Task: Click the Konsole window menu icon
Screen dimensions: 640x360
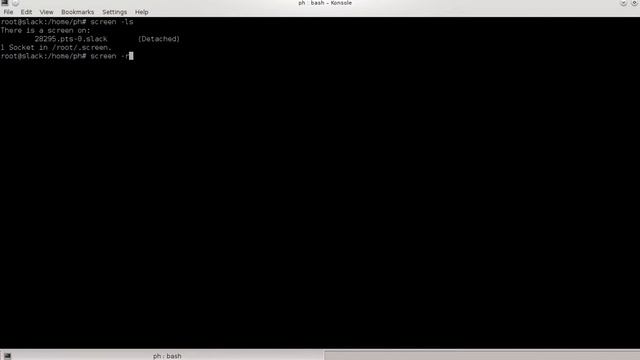Action: [x=5, y=2]
